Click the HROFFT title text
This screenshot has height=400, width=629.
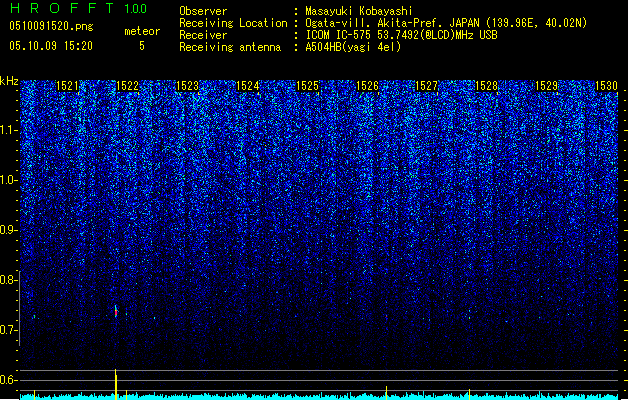click(62, 8)
